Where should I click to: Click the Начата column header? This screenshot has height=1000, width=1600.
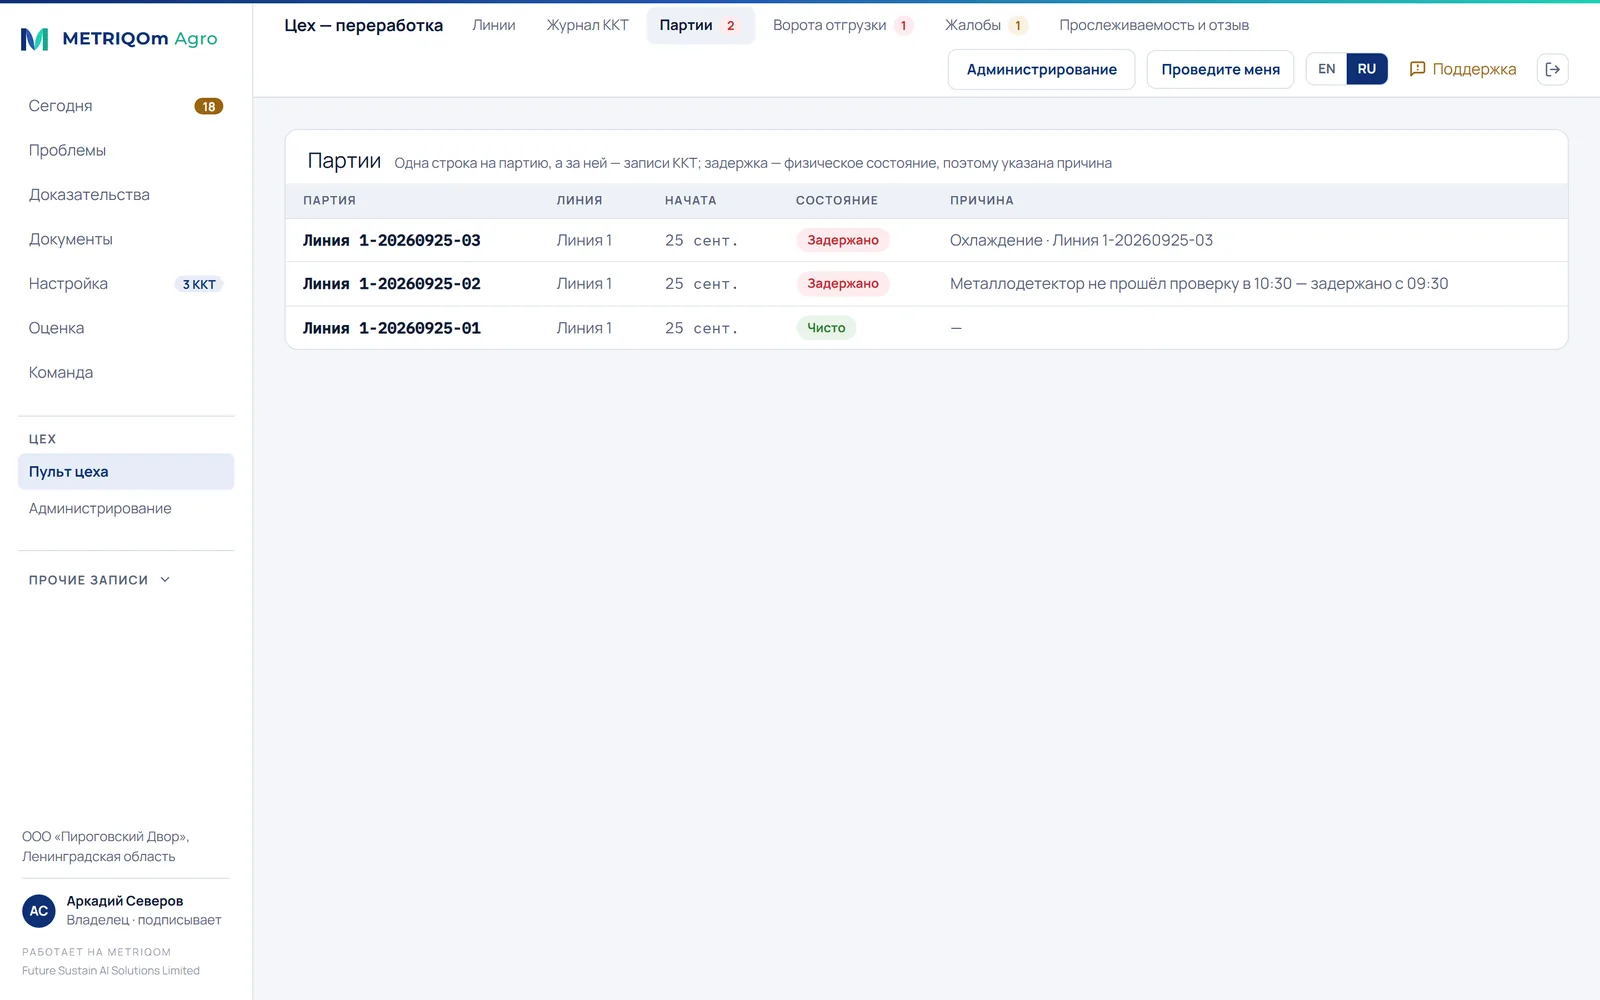[691, 200]
